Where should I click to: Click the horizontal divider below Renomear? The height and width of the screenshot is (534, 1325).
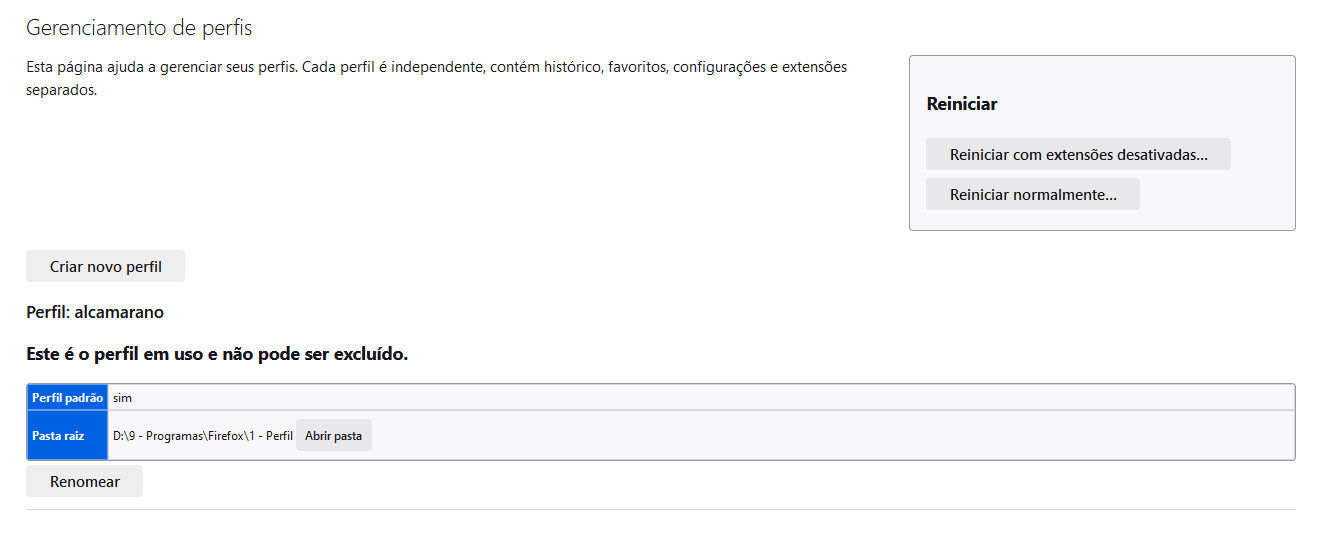[x=660, y=509]
